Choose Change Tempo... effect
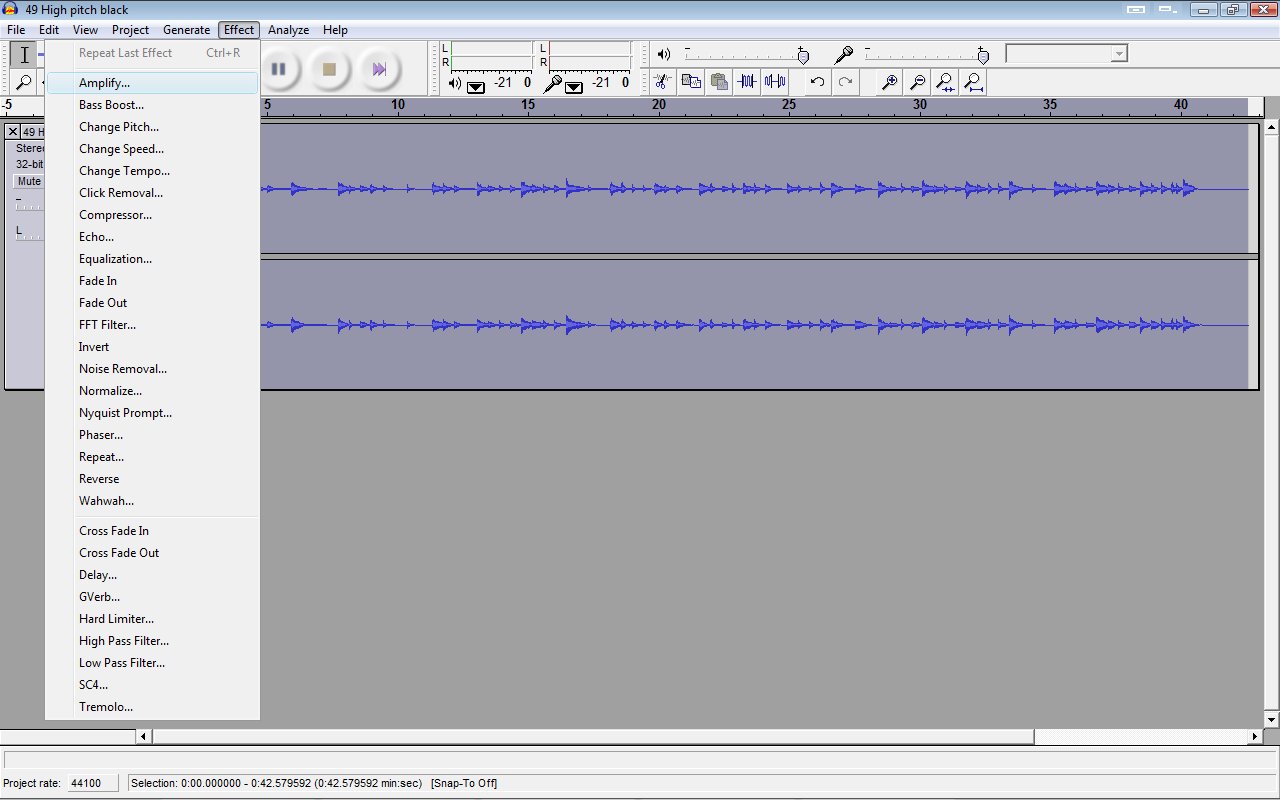1280x800 pixels. pyautogui.click(x=152, y=171)
